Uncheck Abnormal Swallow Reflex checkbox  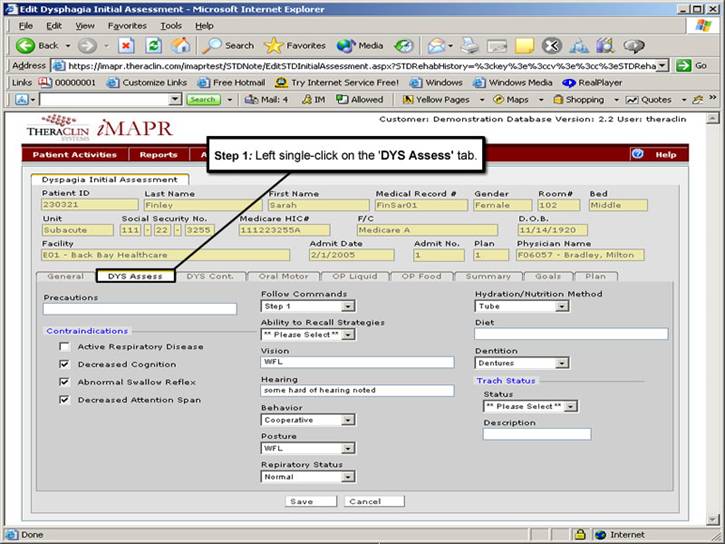click(64, 382)
